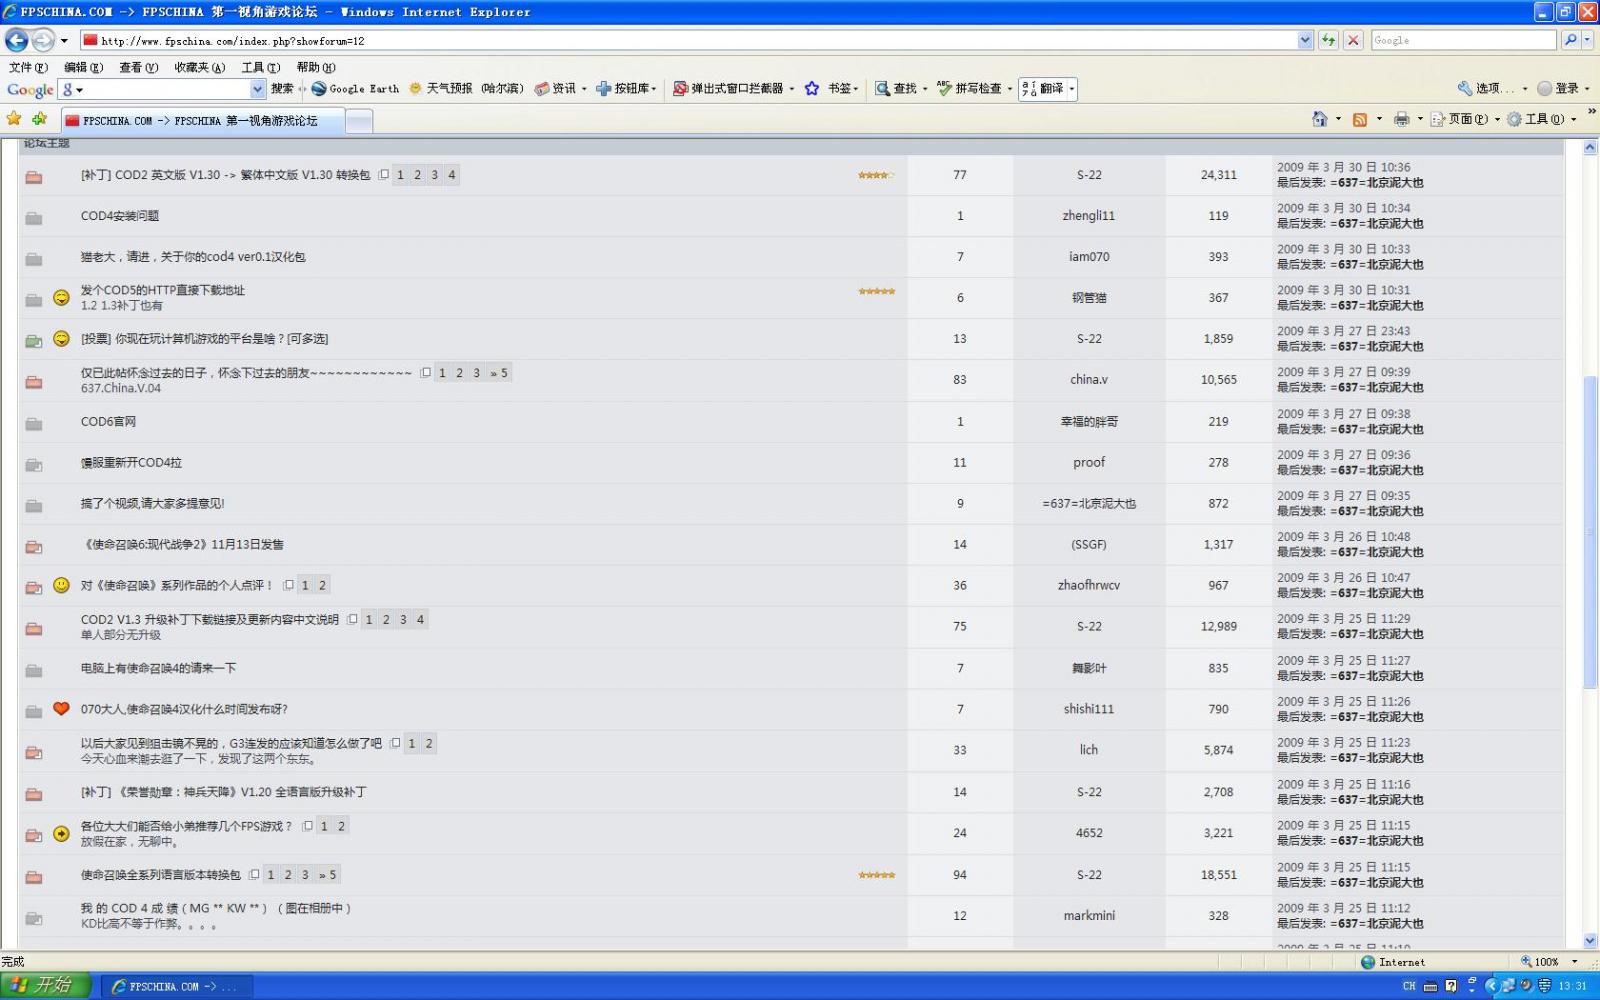
Task: Click the view count 24,311
Action: click(1218, 175)
